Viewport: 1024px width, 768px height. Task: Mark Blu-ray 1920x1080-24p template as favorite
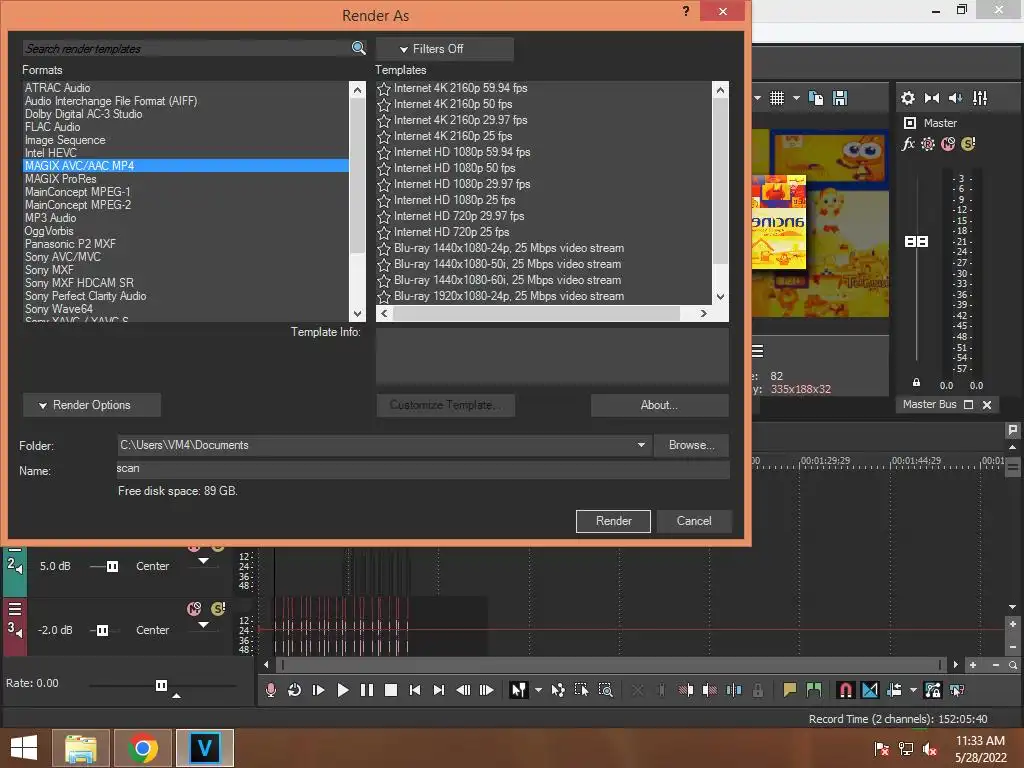[x=384, y=296]
